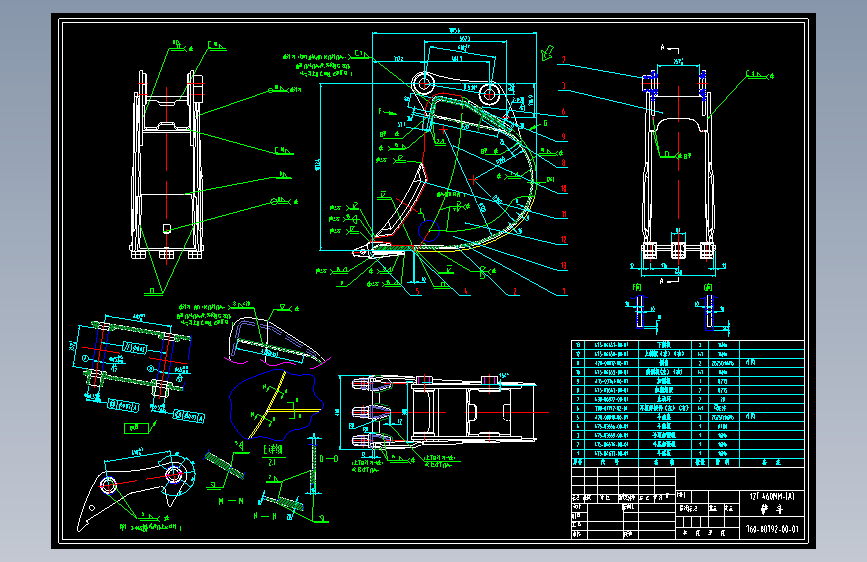This screenshot has height=562, width=867.
Task: Pick the red balloon number 5
Action: pos(417,291)
